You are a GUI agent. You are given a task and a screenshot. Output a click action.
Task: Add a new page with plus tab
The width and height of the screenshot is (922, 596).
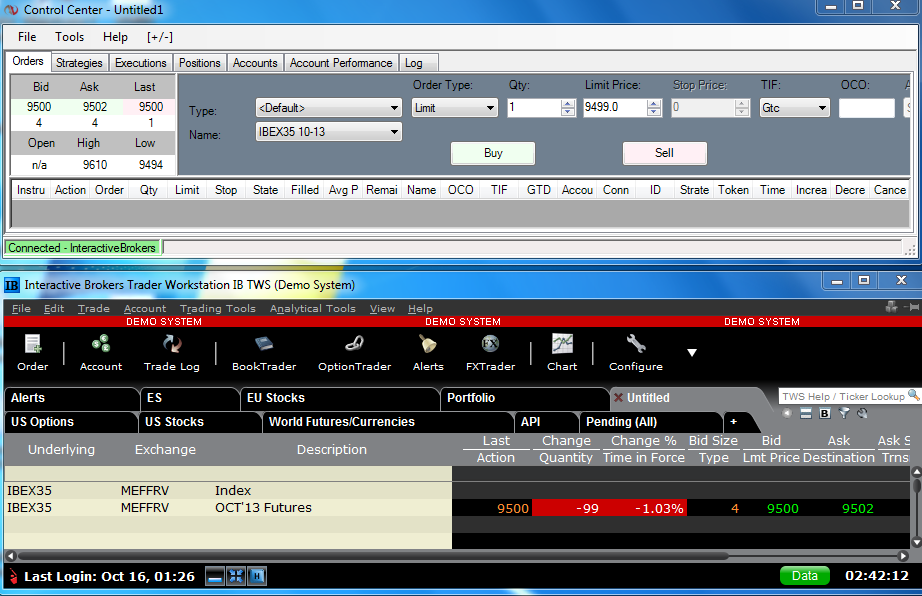(x=733, y=421)
